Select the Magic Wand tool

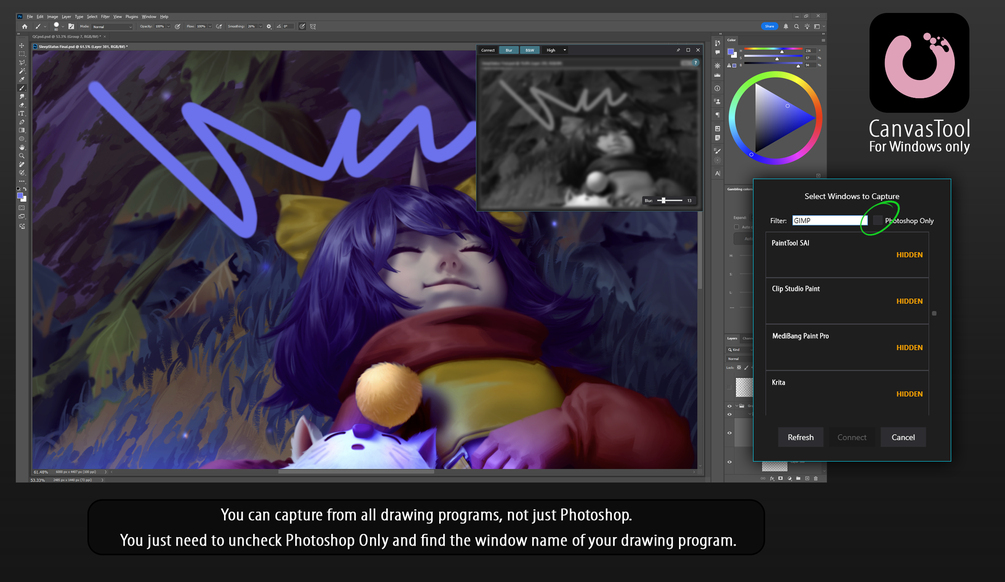click(22, 71)
